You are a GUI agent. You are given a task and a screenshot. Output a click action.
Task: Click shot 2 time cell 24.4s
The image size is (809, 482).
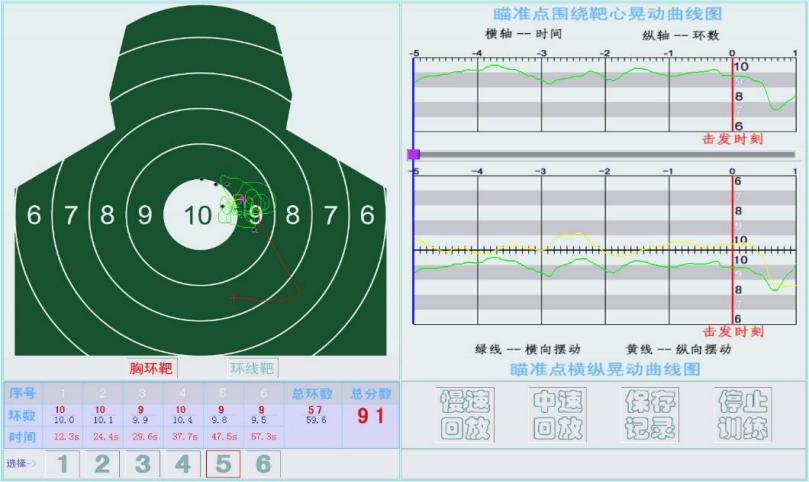105,437
